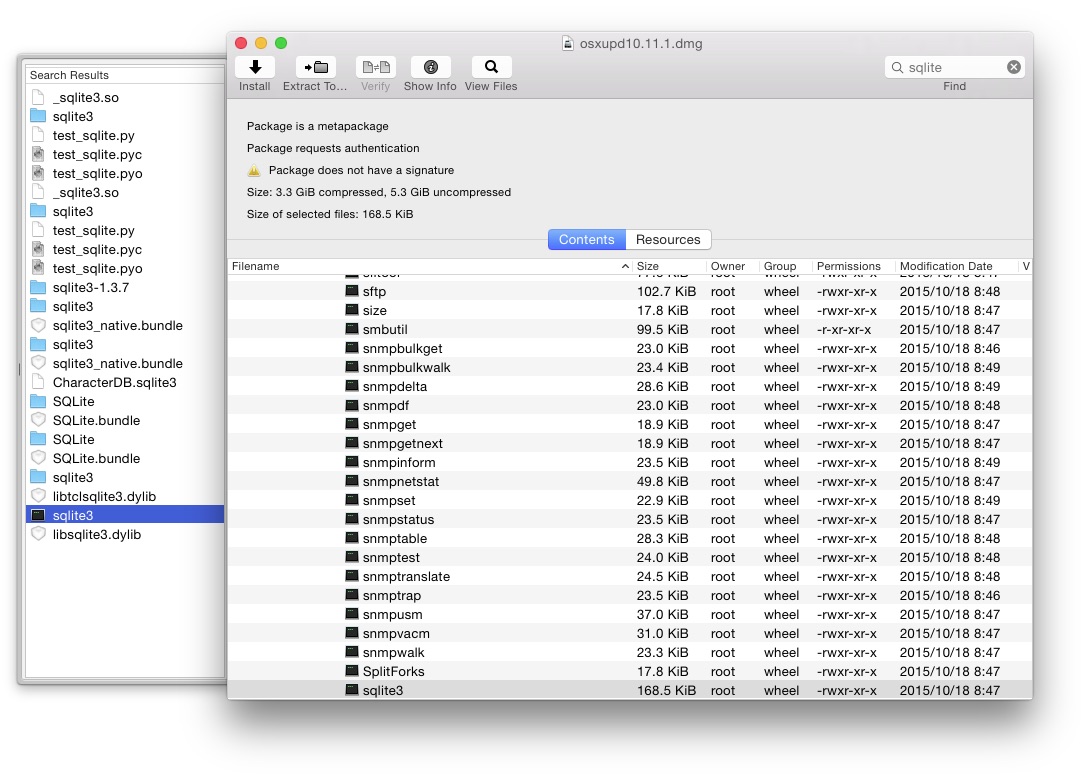The height and width of the screenshot is (780, 1089).
Task: Click the snmpvacm file icon
Action: click(352, 633)
